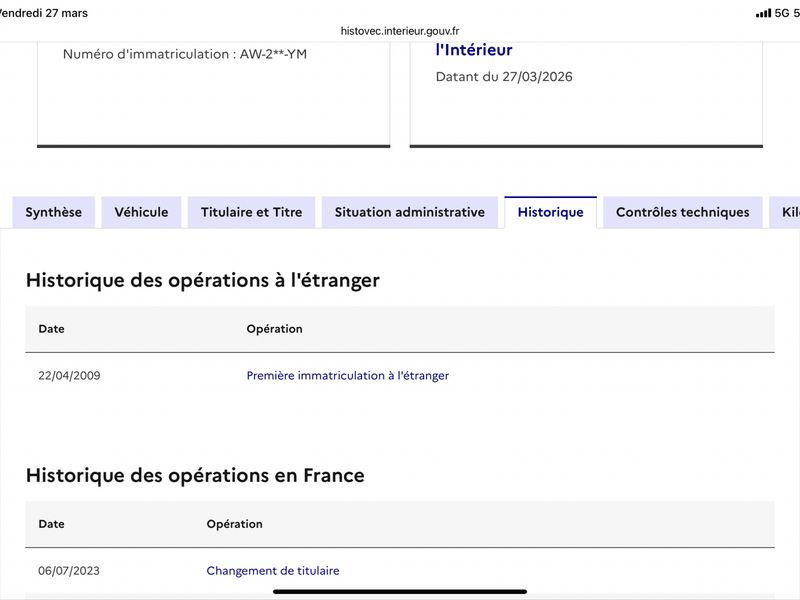Click the Première immatriculation à l'étranger link

point(347,376)
